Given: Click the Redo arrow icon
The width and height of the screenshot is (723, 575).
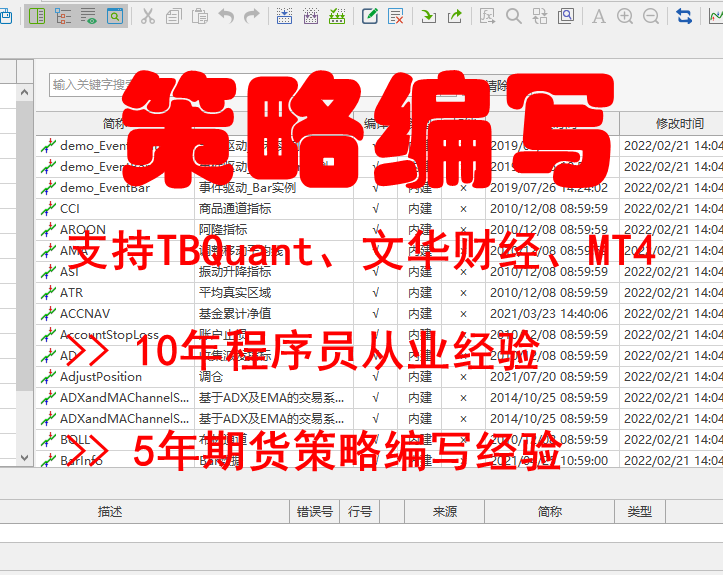Looking at the screenshot, I should [x=252, y=16].
